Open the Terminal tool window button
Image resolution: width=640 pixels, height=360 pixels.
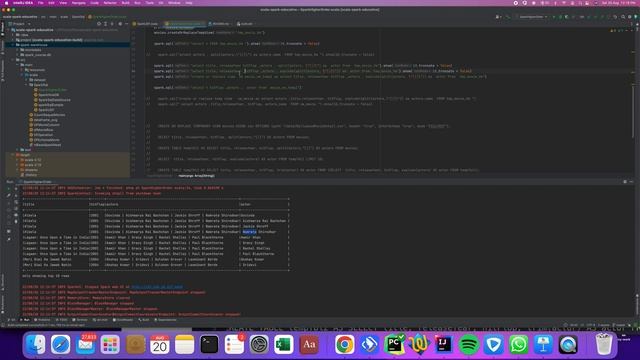pyautogui.click(x=81, y=320)
